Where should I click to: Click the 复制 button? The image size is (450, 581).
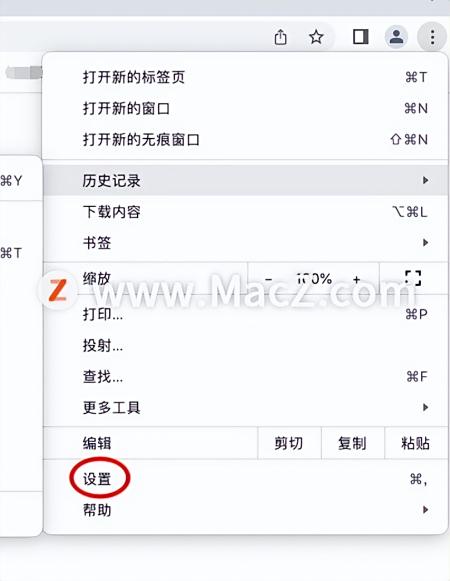(353, 443)
